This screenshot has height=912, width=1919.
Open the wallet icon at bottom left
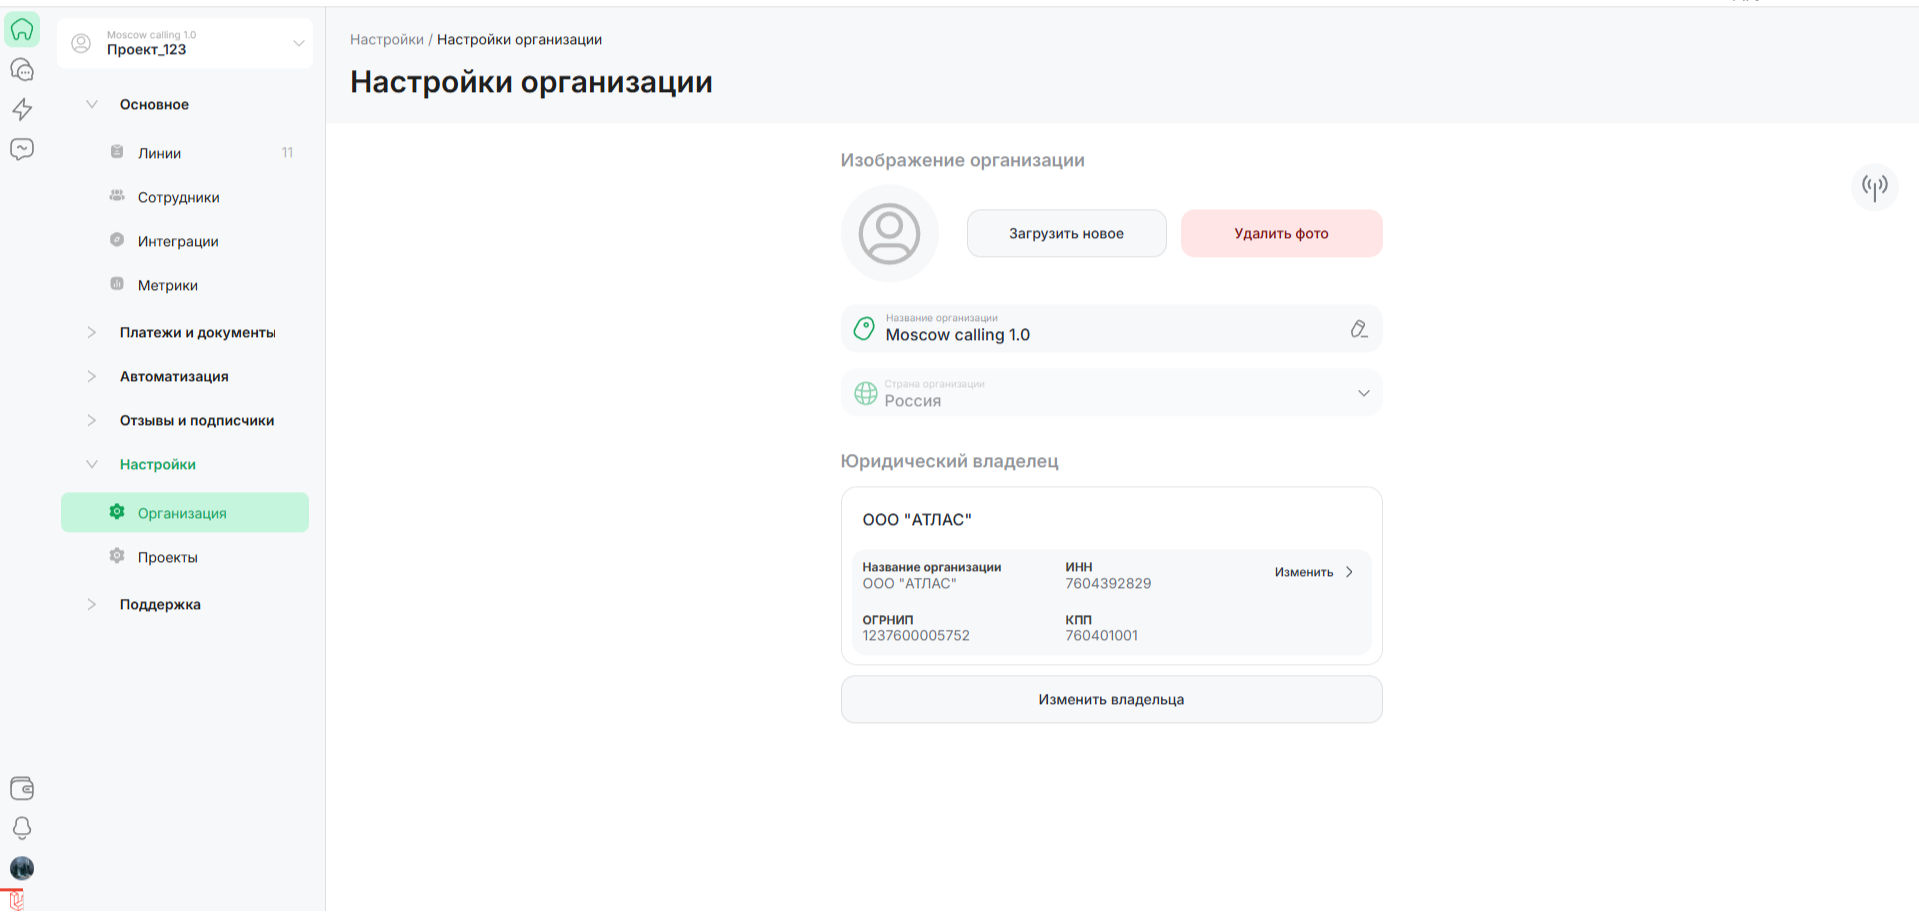pyautogui.click(x=22, y=788)
